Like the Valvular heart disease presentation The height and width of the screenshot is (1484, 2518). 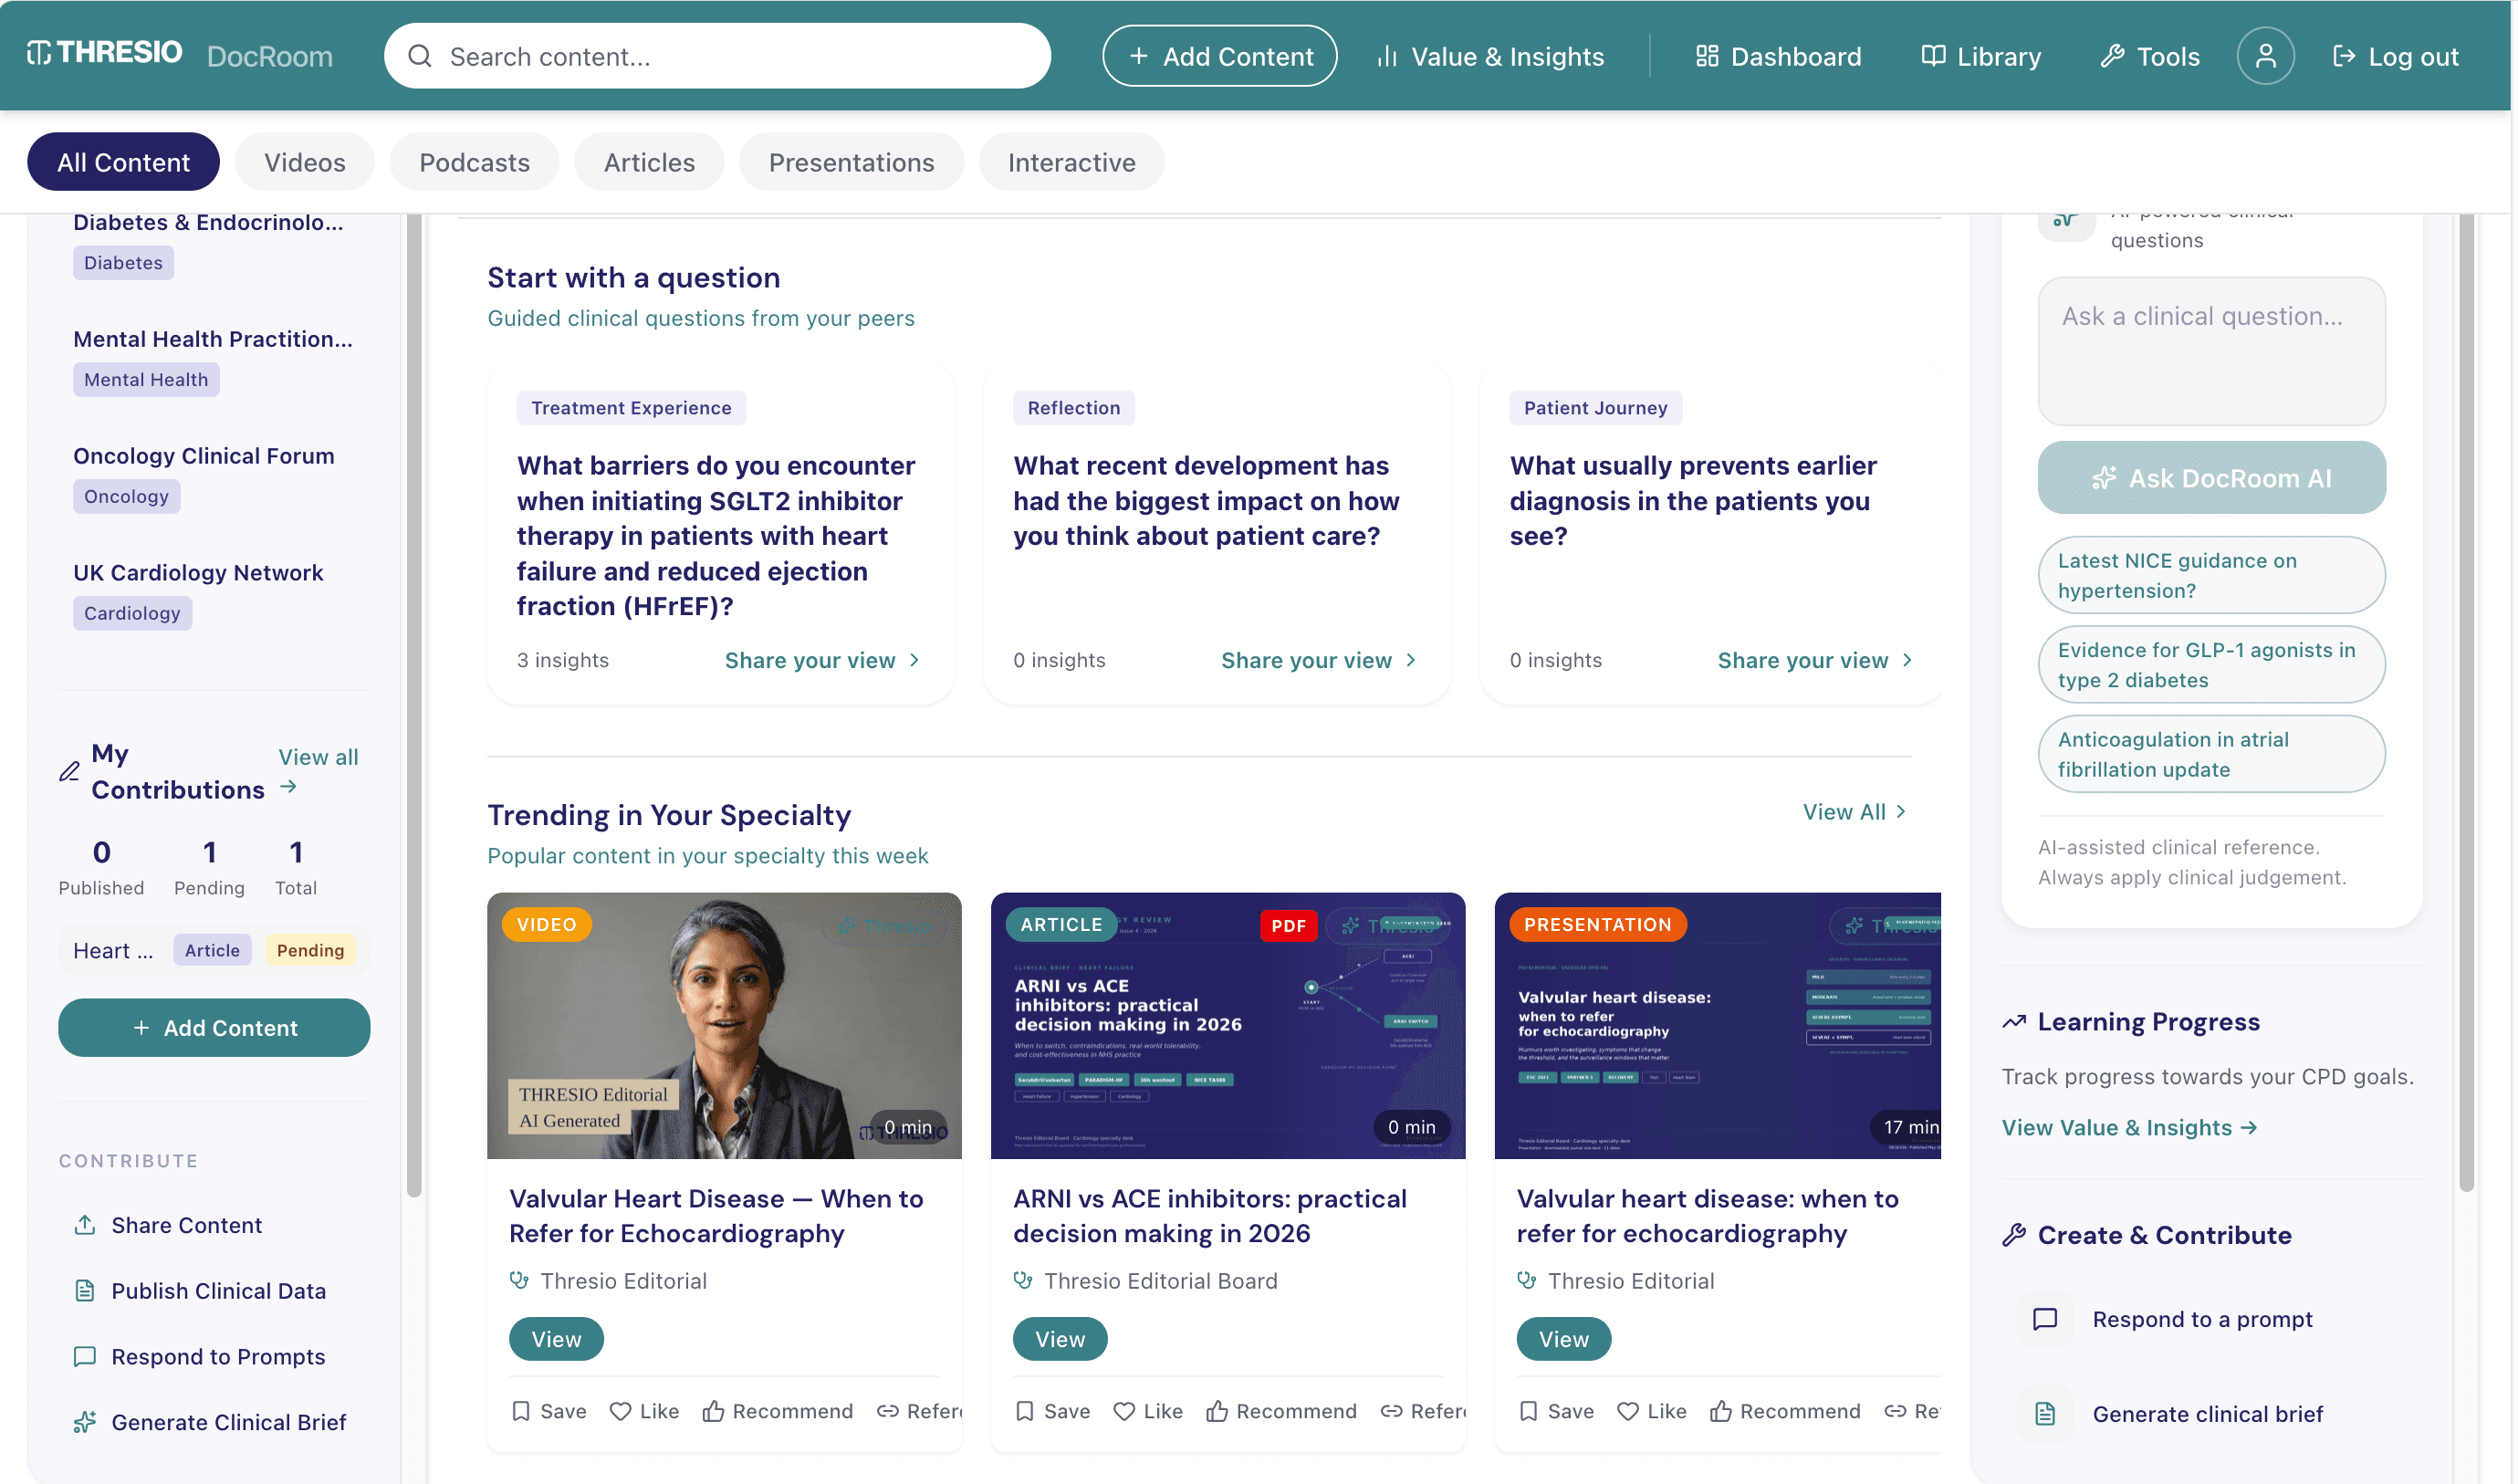point(1652,1410)
